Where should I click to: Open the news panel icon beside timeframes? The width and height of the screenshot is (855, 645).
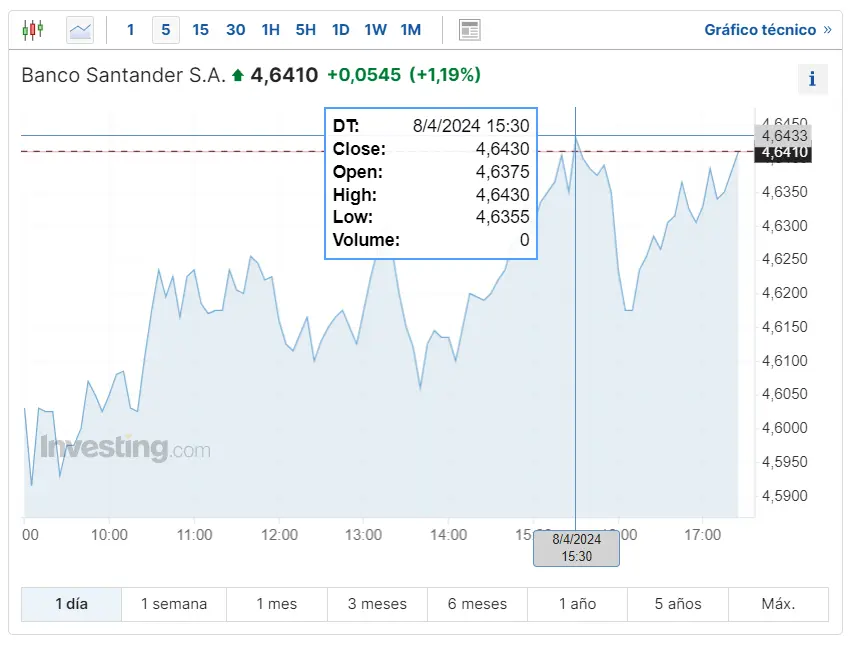click(x=468, y=29)
